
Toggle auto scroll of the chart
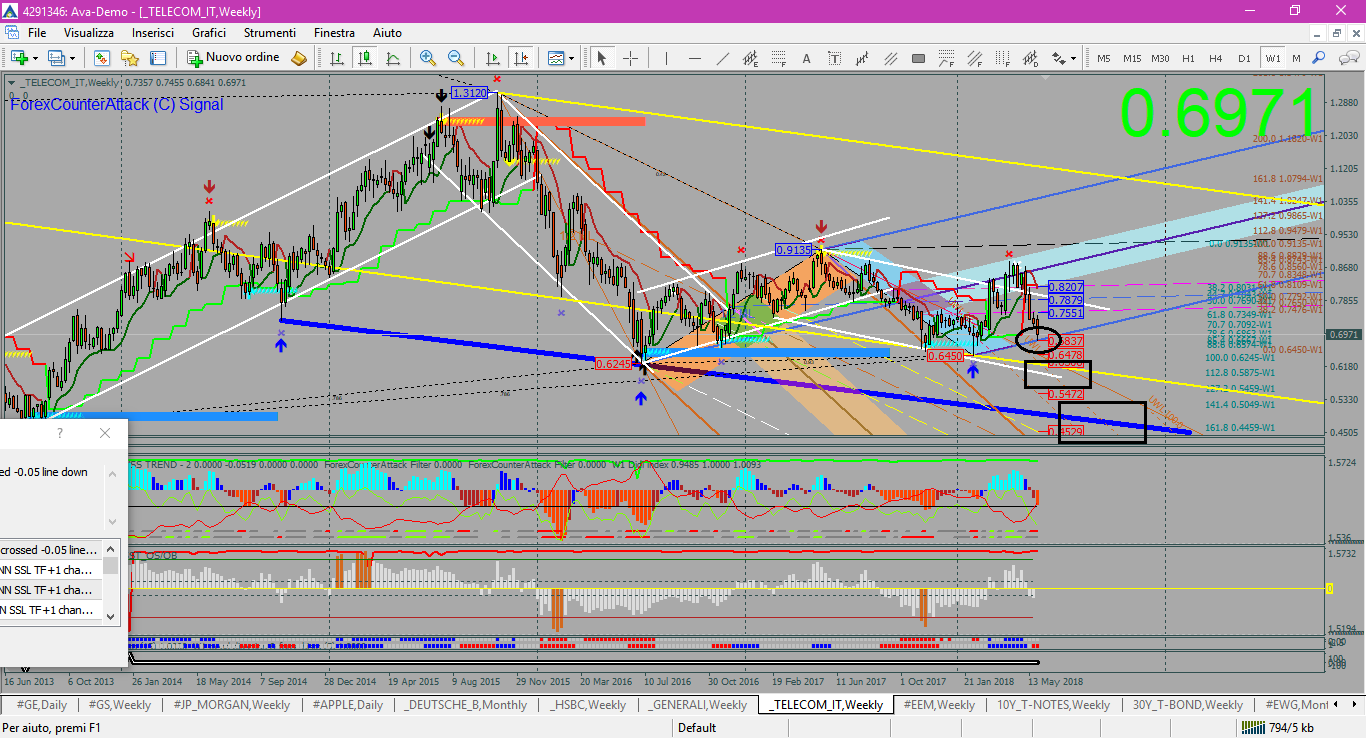click(492, 58)
